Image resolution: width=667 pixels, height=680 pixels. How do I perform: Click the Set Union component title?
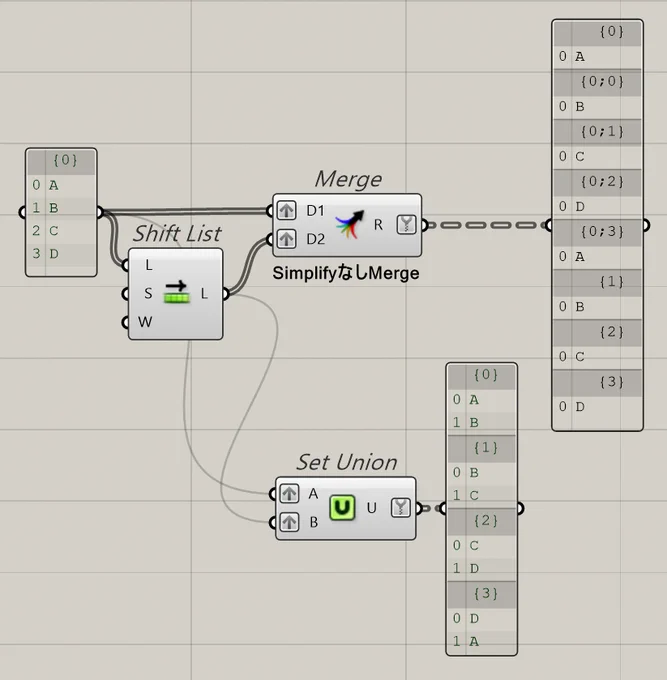[347, 462]
